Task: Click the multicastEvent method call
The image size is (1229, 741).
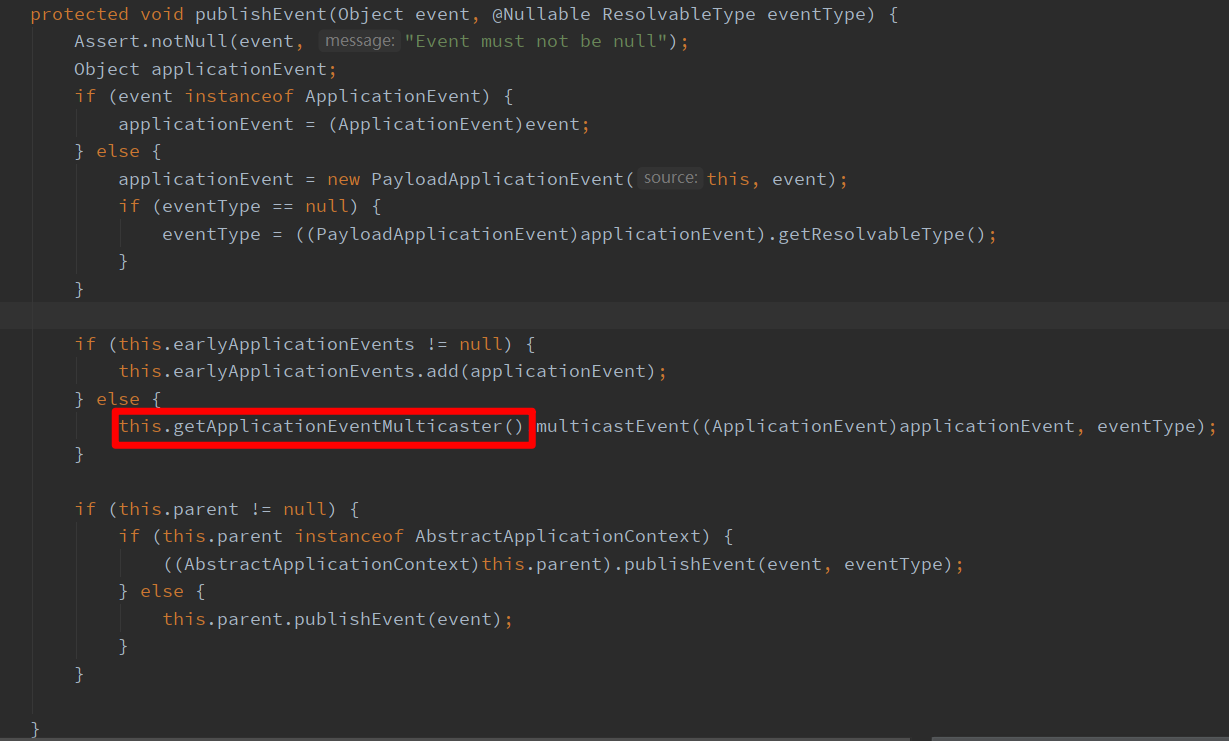Action: click(613, 426)
